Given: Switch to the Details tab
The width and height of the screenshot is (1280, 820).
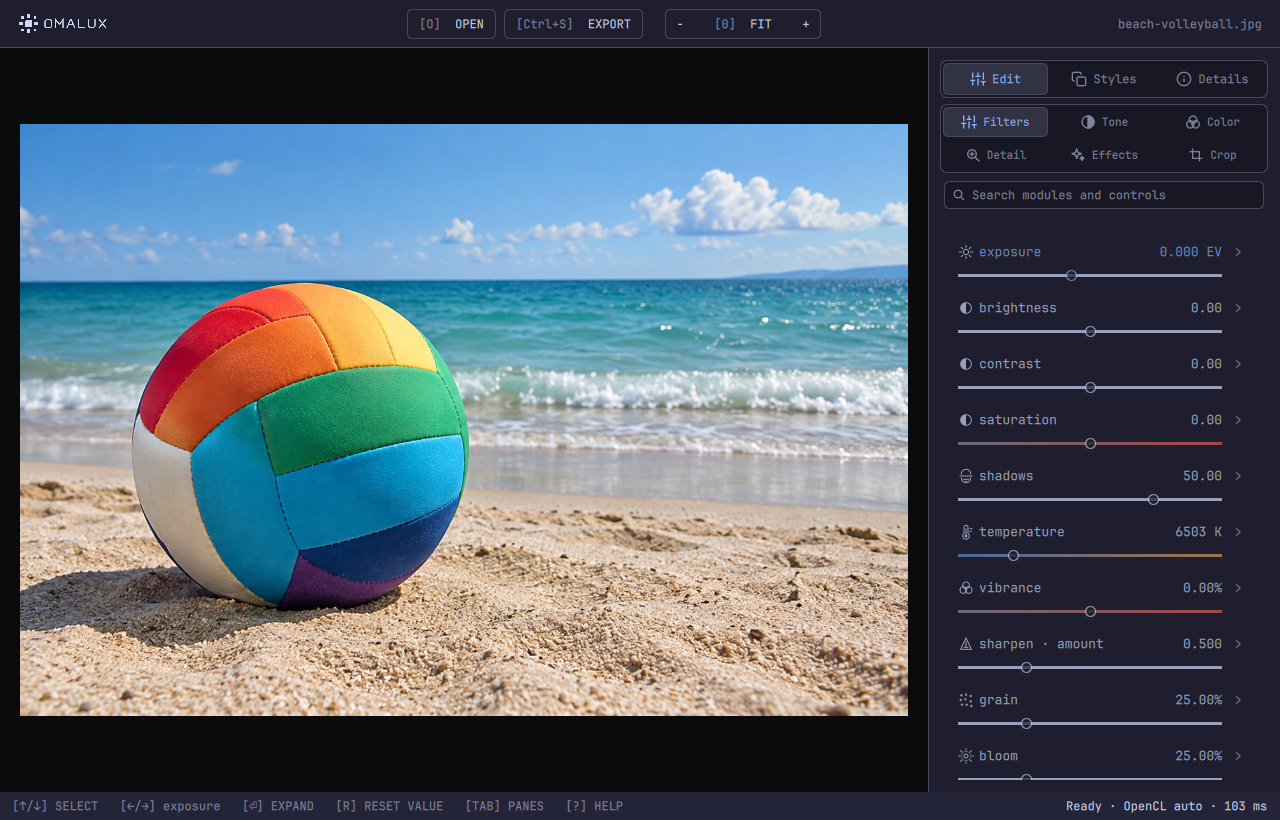Looking at the screenshot, I should pos(1212,79).
